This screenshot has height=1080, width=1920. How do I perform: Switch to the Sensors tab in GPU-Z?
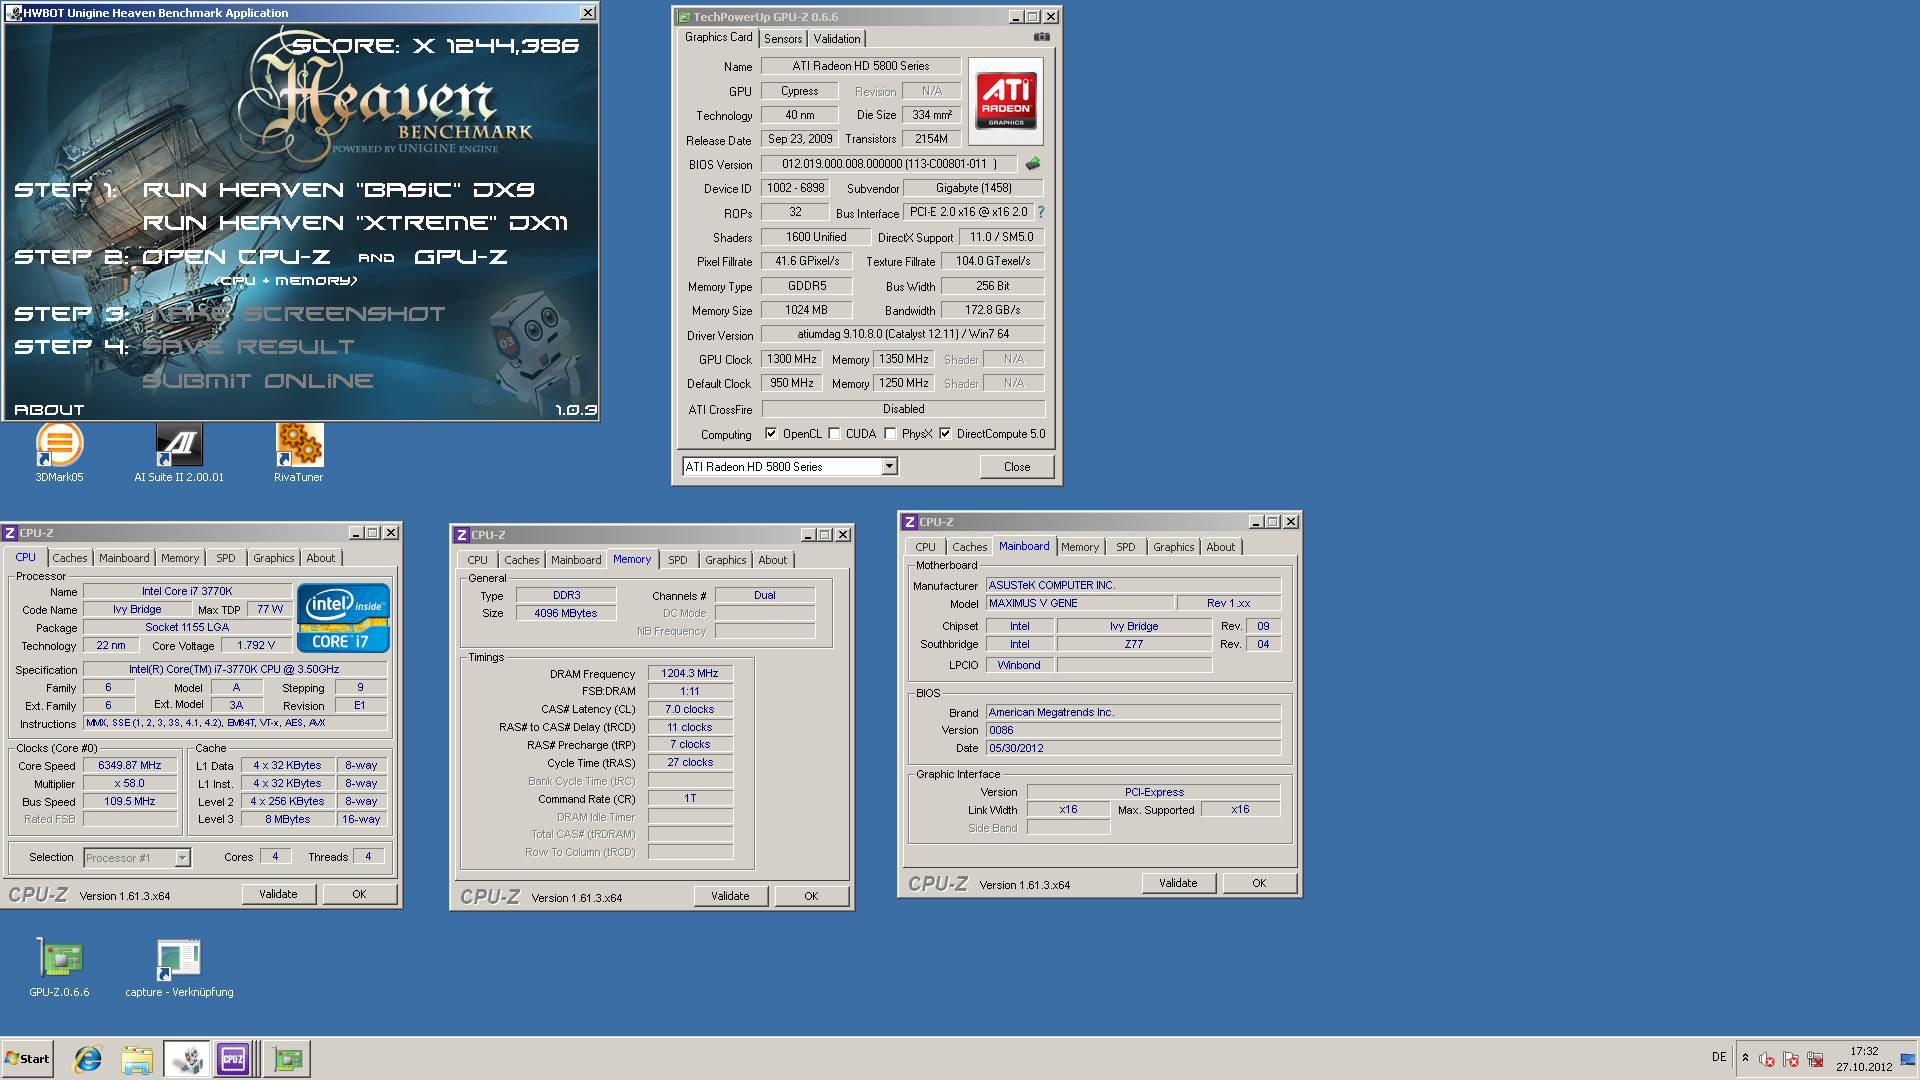point(783,39)
